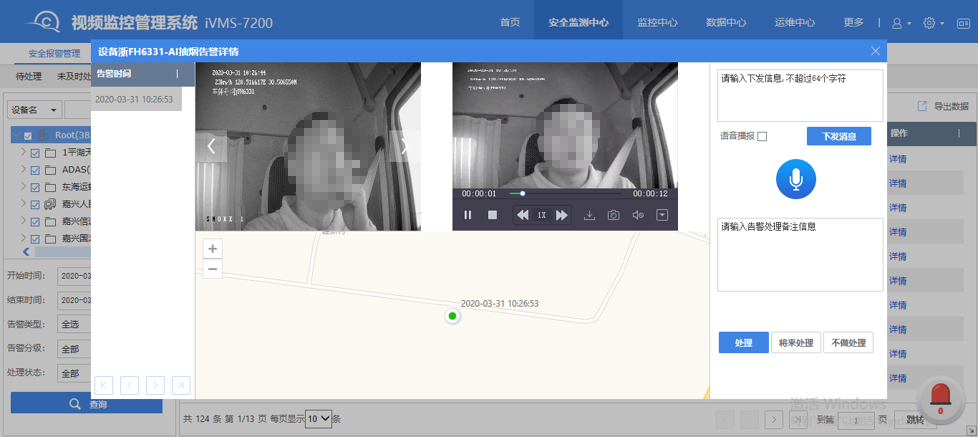Focus the alarm remark field 请输入告警处理备注信息

[x=800, y=254]
